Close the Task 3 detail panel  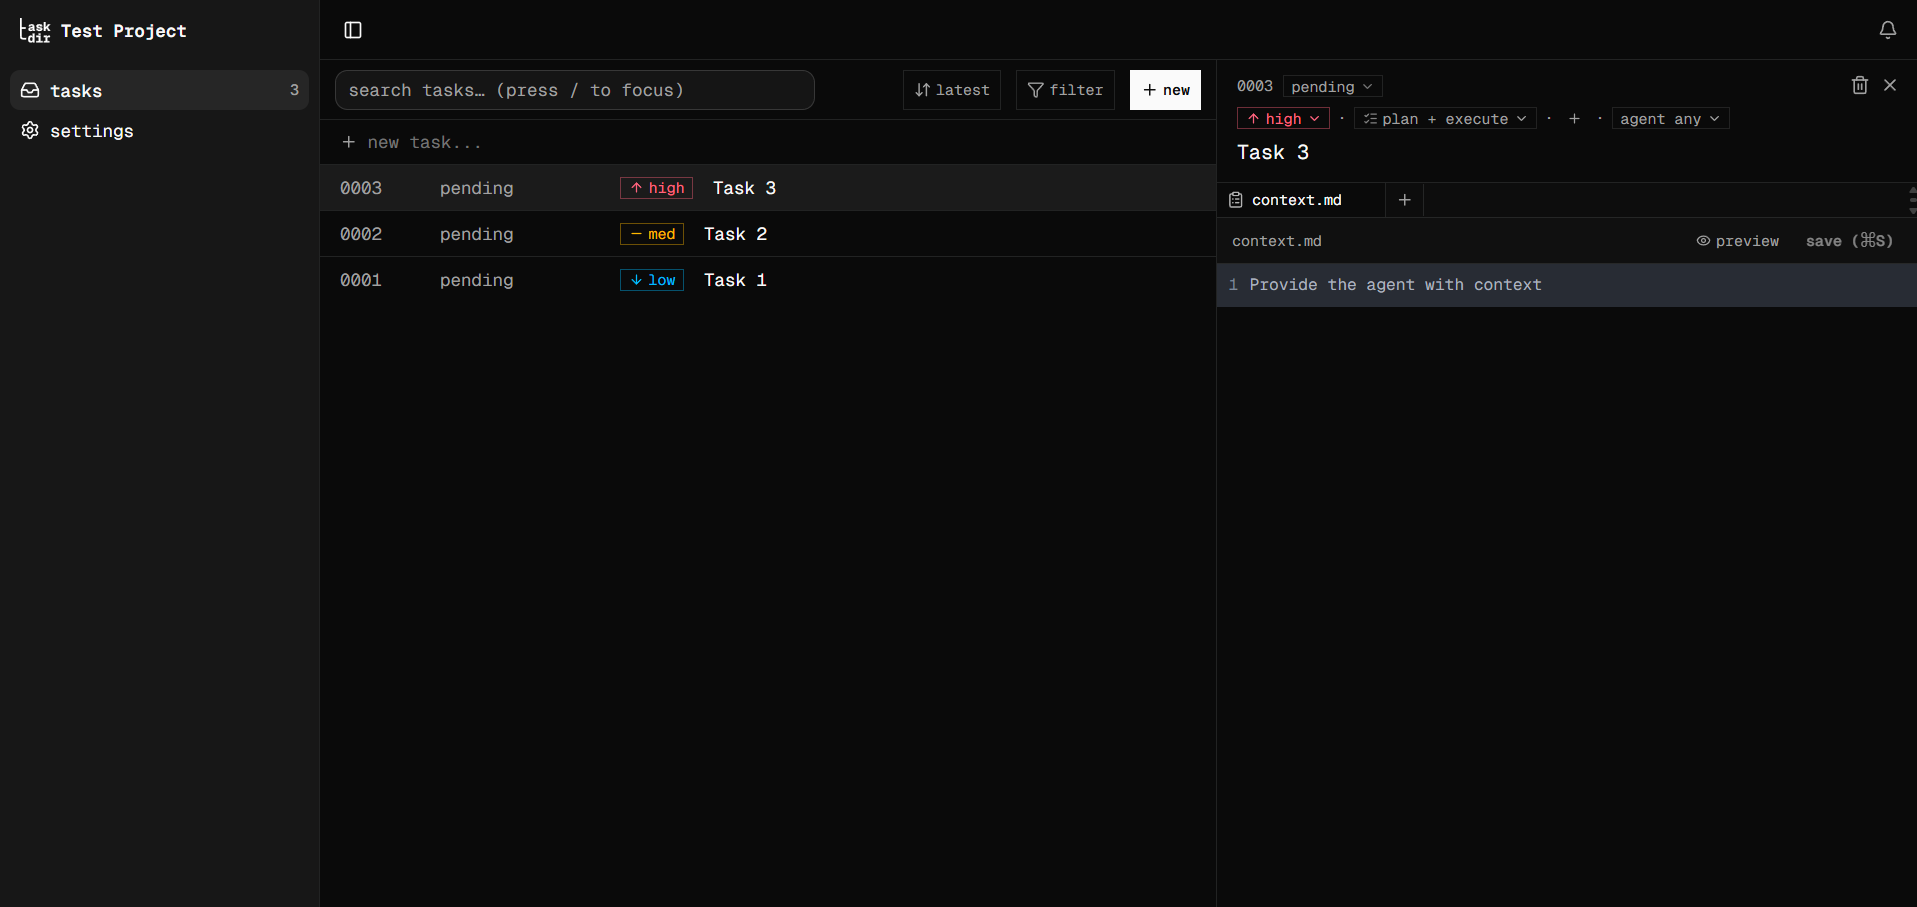(1890, 85)
